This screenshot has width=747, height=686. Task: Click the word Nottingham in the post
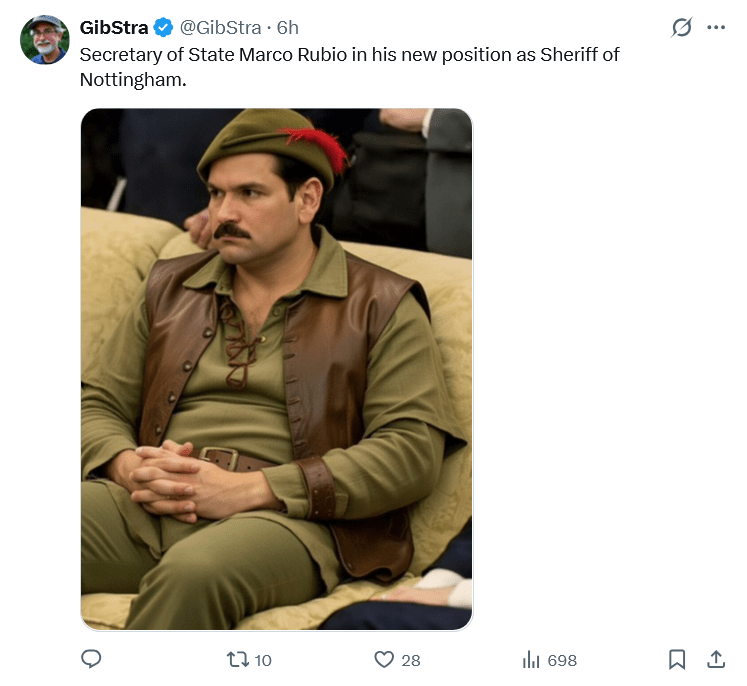tap(131, 80)
